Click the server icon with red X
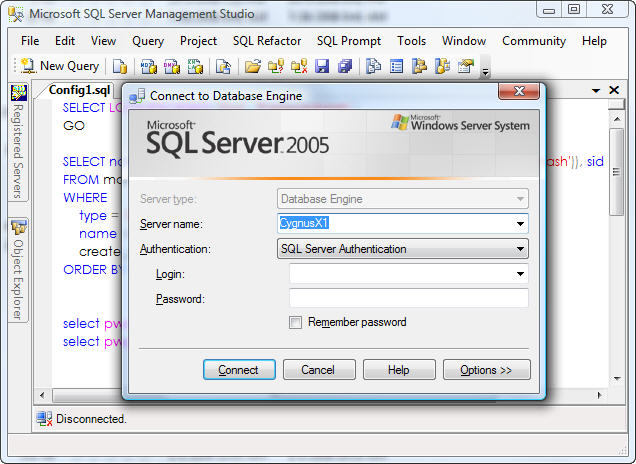636x464 pixels. 299,66
